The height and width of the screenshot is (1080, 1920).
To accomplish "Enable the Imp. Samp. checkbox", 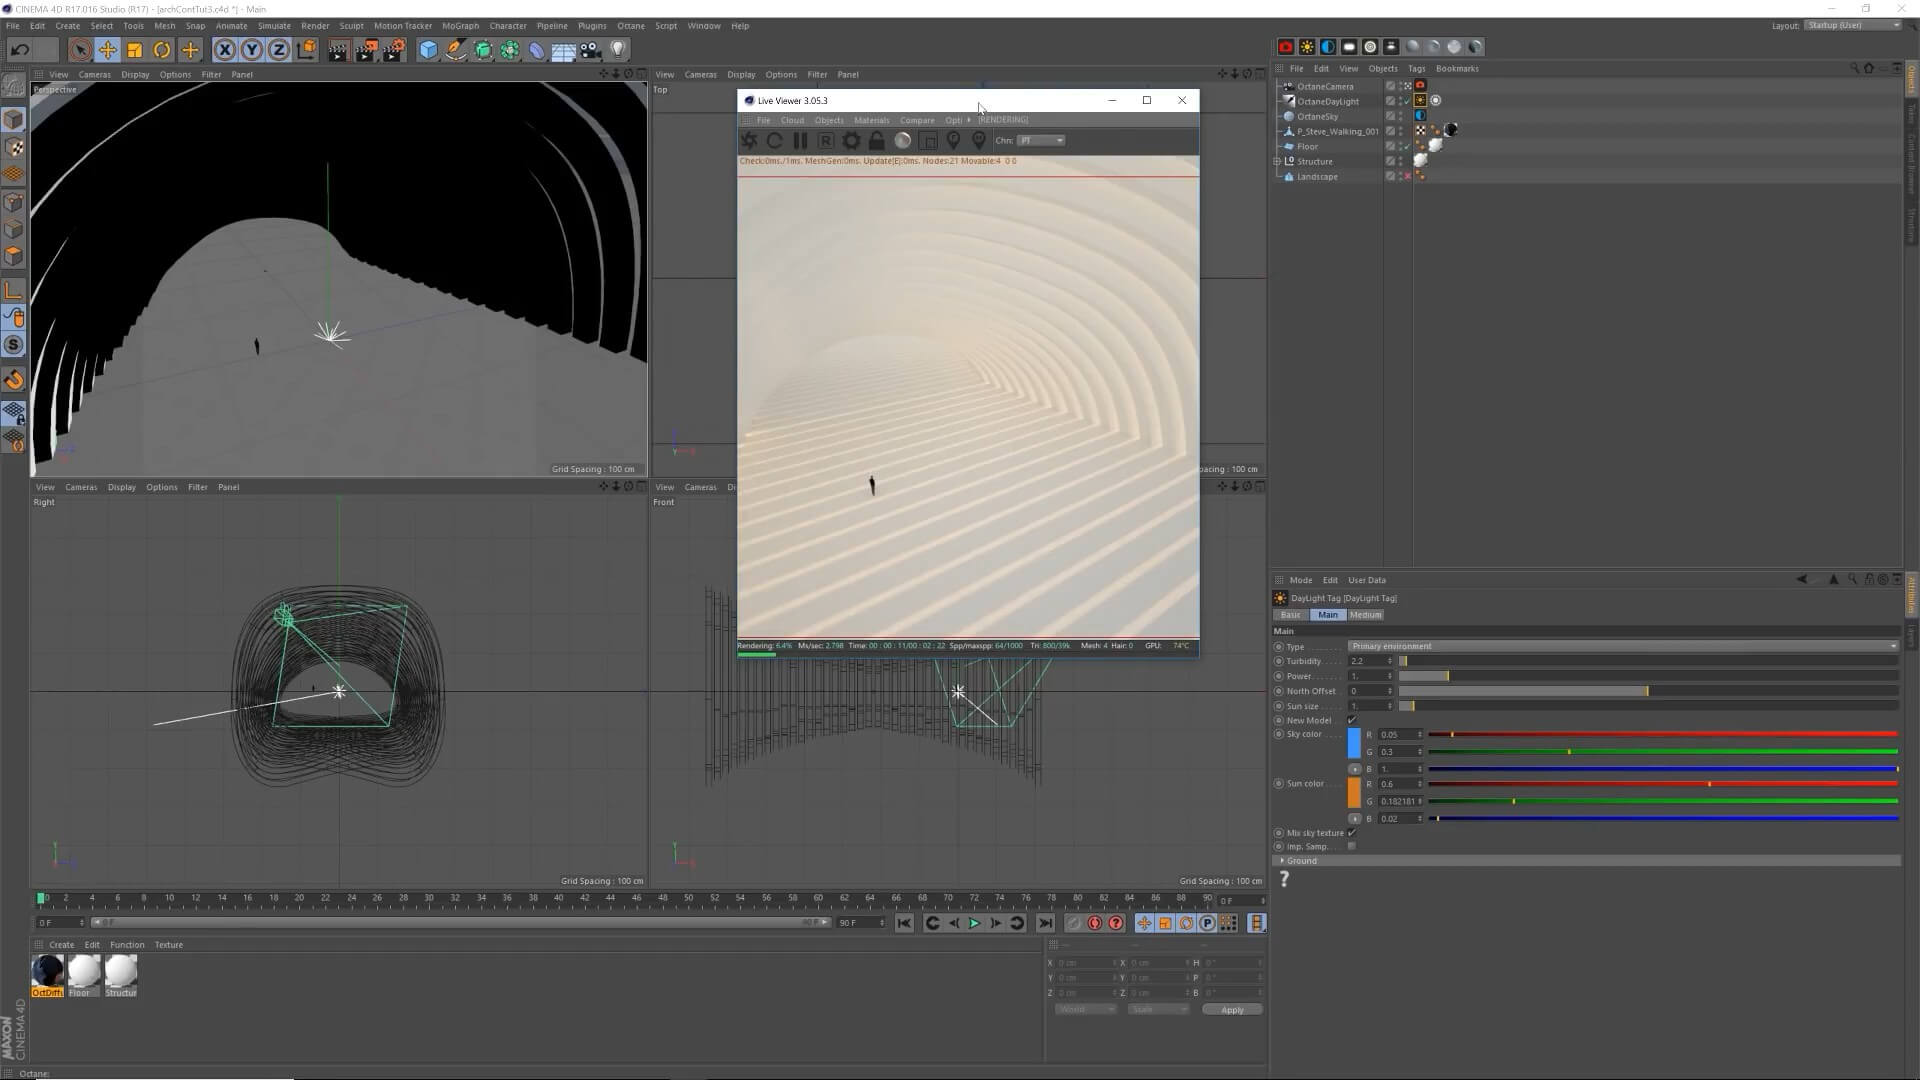I will [1352, 847].
